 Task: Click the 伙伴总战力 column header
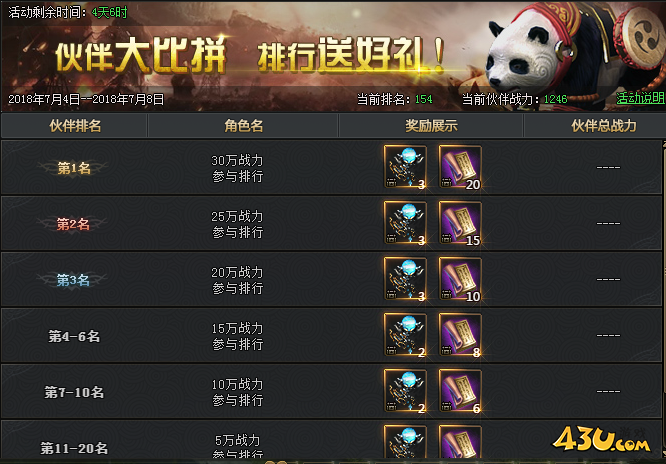coord(603,126)
